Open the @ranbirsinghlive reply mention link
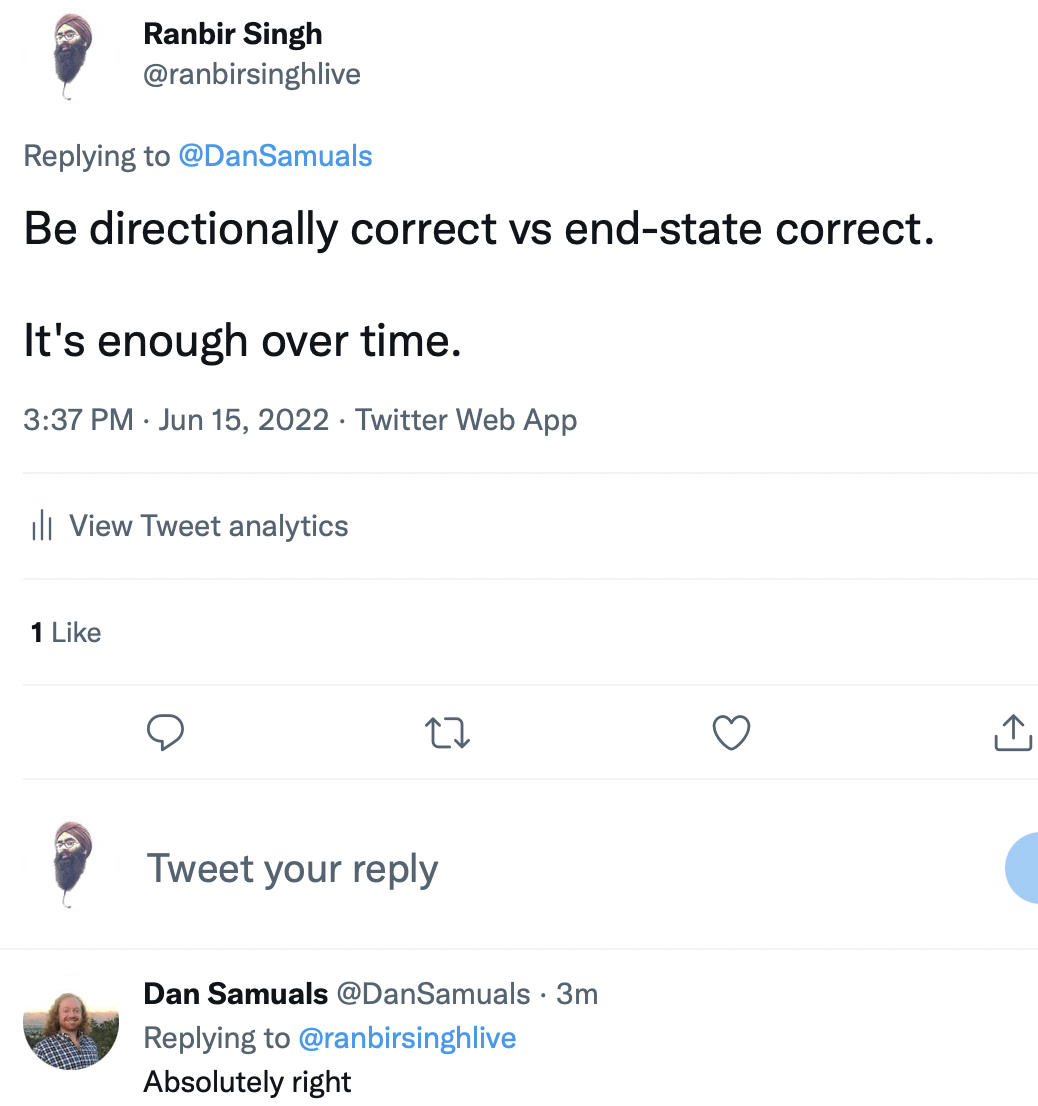 [x=407, y=1038]
